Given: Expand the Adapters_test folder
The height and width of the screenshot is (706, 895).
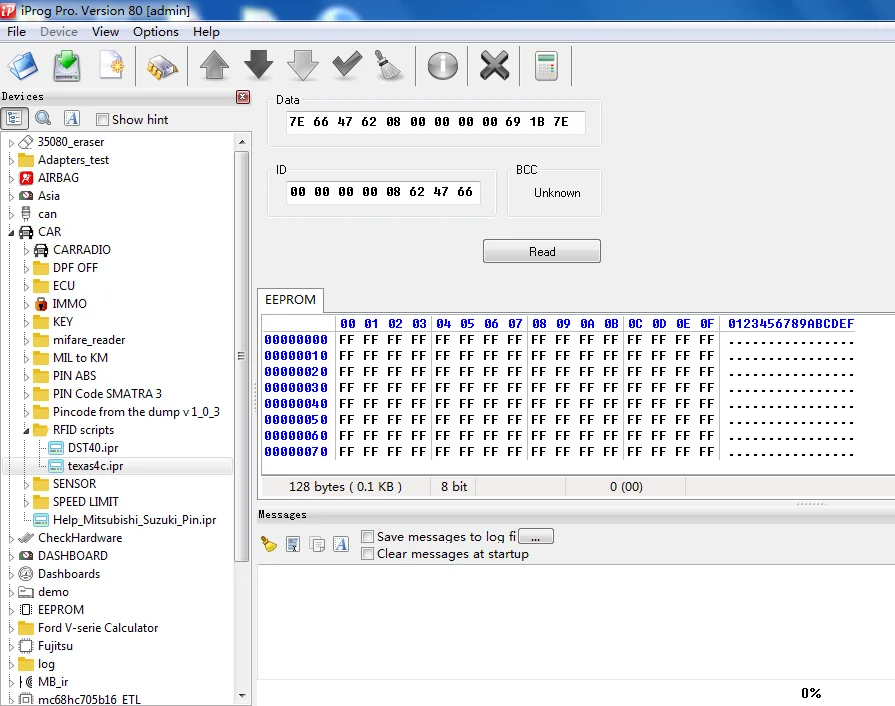Looking at the screenshot, I should point(11,160).
